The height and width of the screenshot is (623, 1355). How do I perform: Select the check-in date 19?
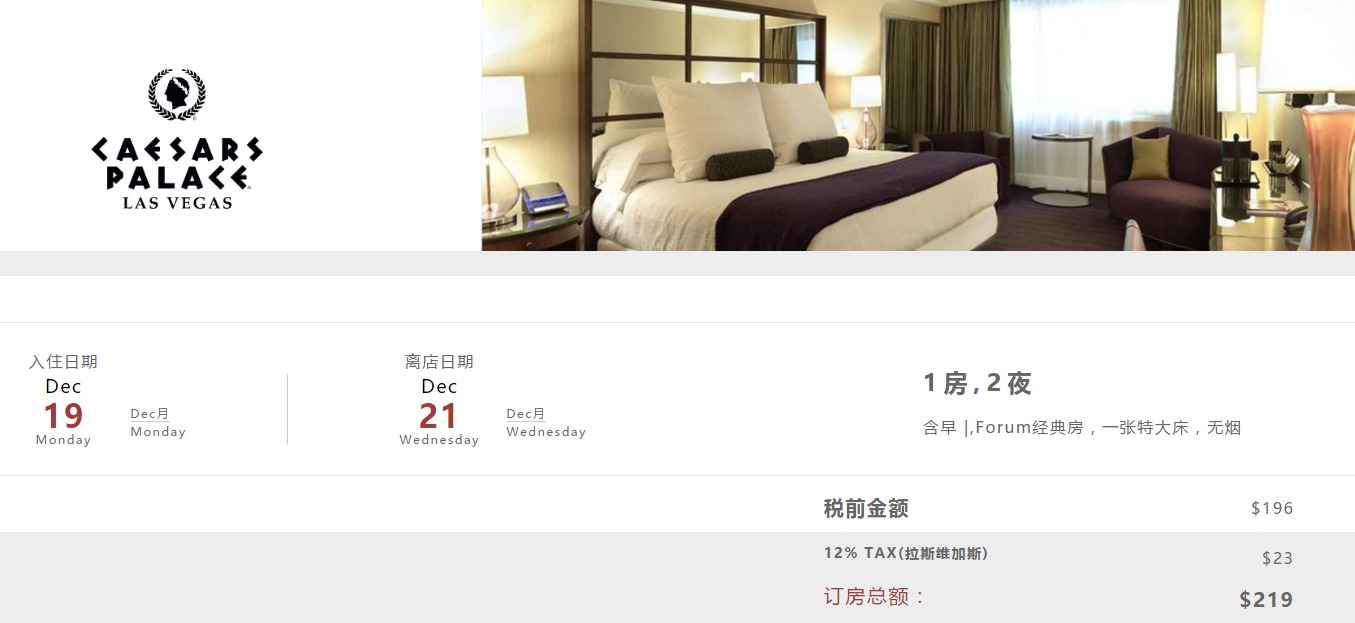tap(63, 416)
